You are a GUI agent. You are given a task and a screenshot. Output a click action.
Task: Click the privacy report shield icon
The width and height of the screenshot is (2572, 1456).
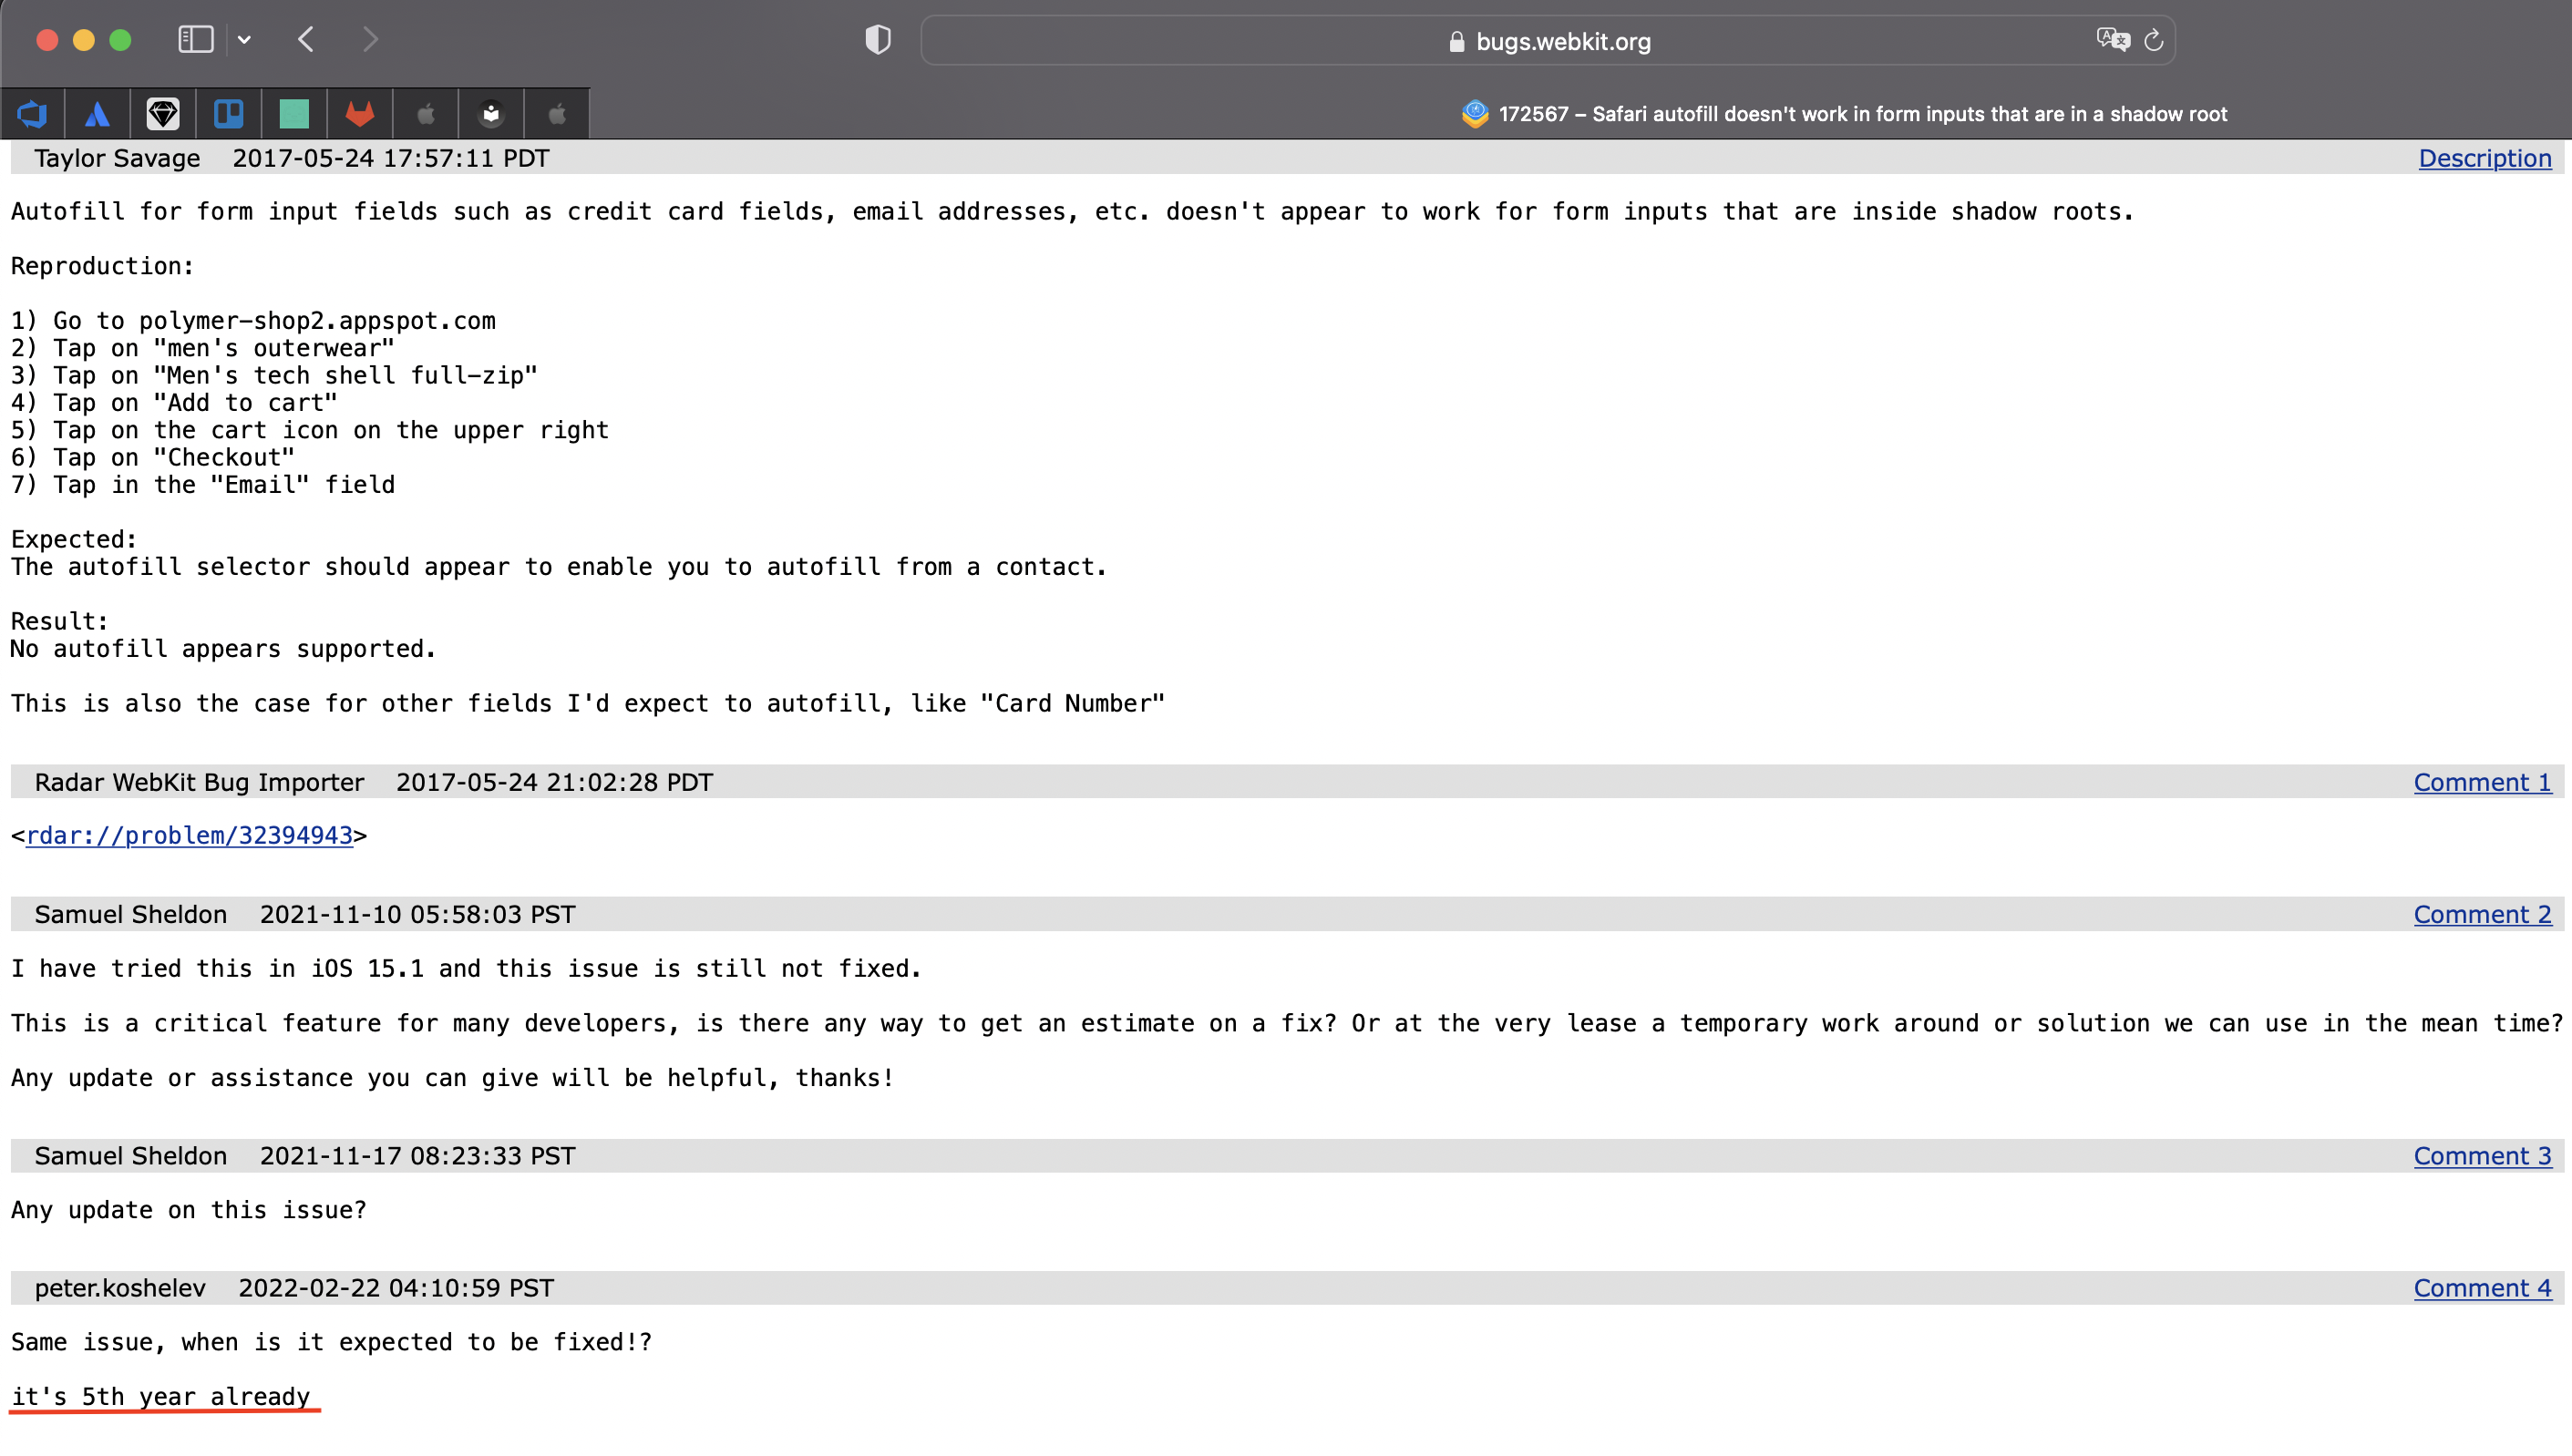[877, 40]
